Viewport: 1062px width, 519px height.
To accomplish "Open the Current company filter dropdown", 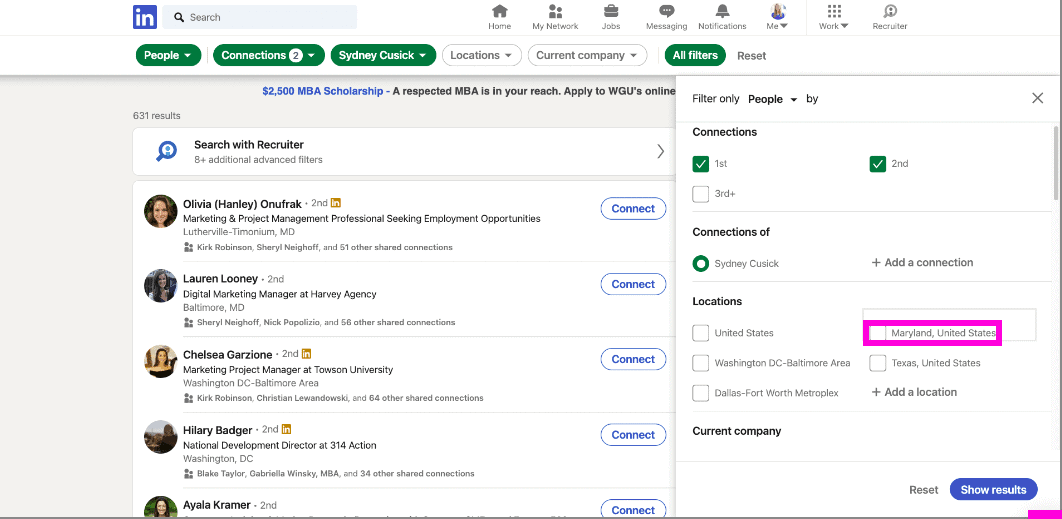I will pos(587,56).
